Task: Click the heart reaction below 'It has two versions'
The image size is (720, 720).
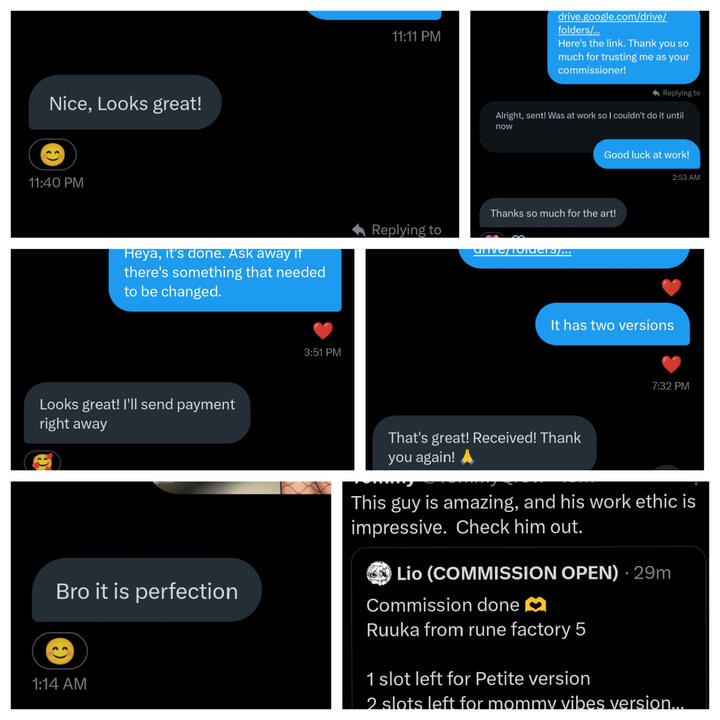Action: (671, 364)
